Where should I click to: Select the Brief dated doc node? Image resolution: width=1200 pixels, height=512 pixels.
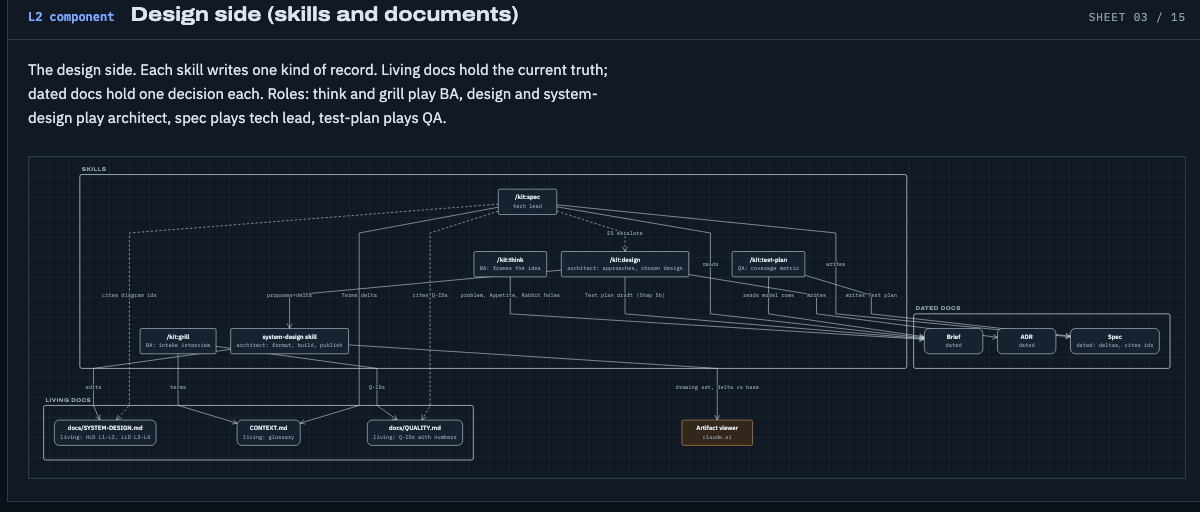(x=953, y=341)
